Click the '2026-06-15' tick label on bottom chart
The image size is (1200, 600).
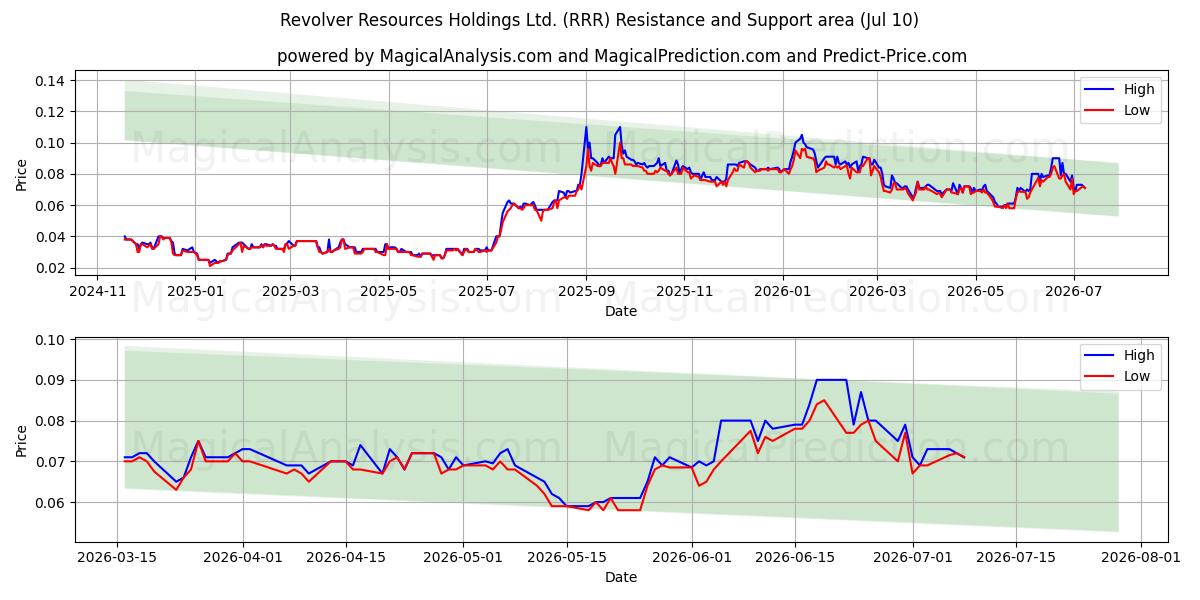(x=796, y=557)
